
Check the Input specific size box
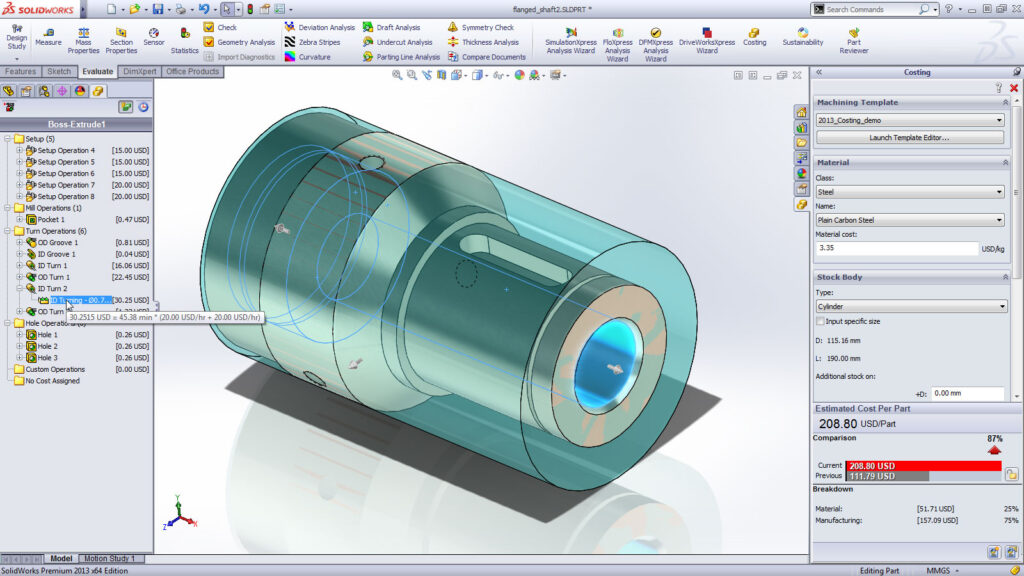(822, 320)
